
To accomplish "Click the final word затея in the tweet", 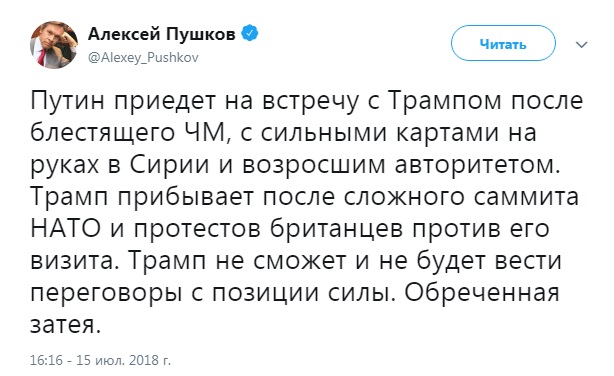I will [x=63, y=325].
